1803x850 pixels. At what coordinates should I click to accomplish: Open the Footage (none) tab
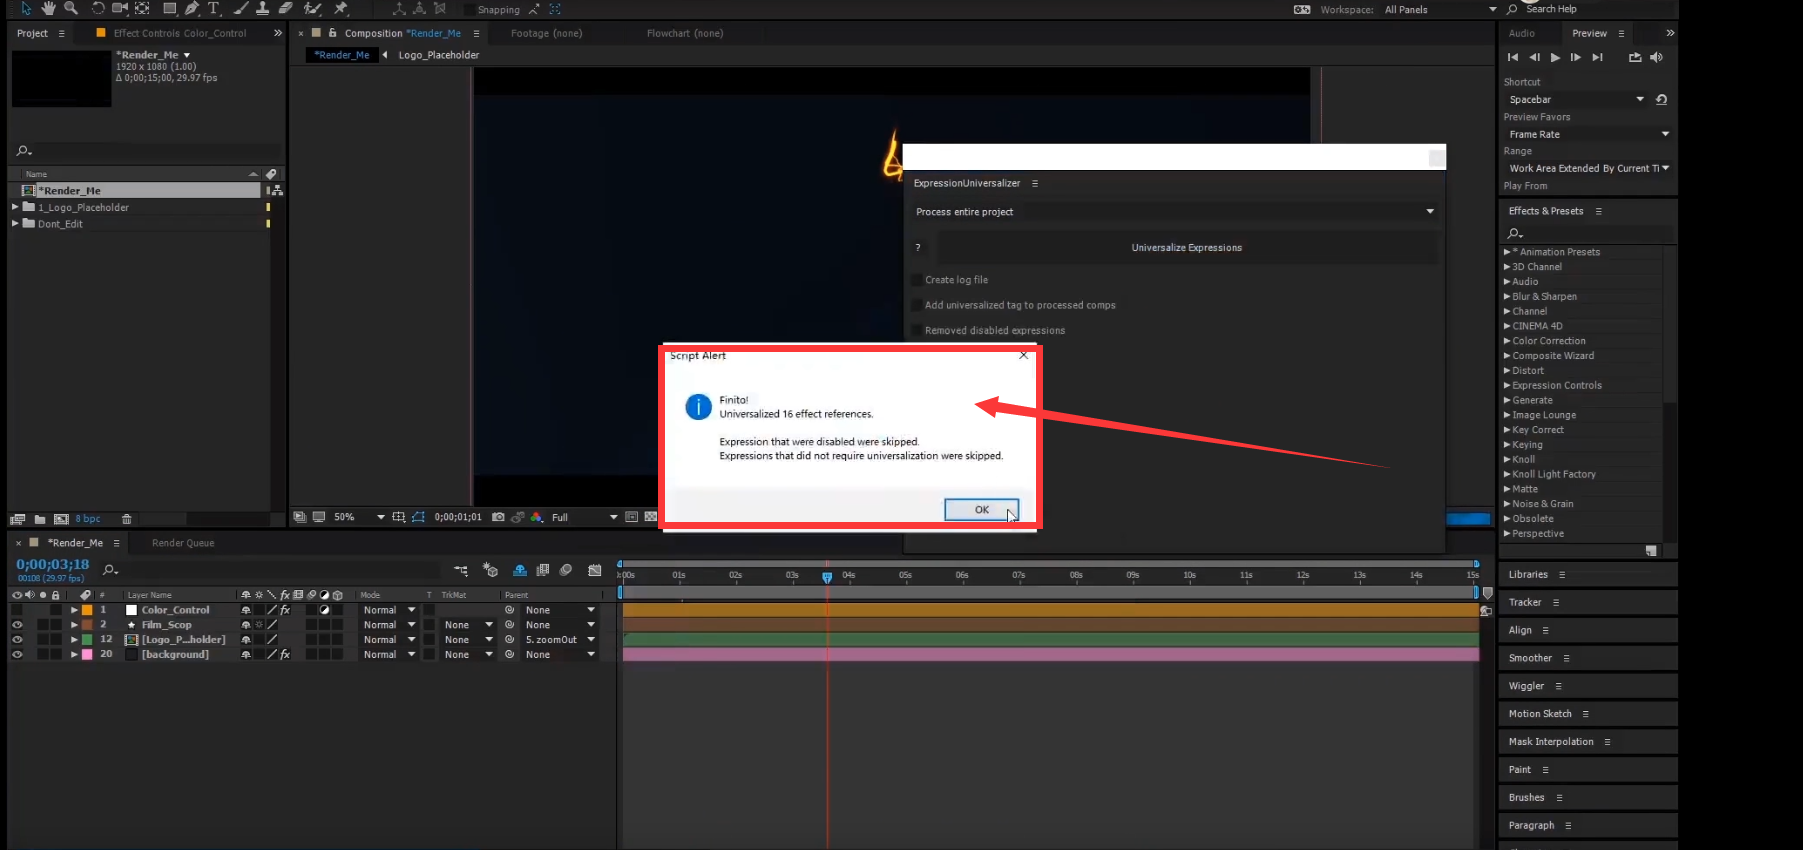[x=546, y=33]
